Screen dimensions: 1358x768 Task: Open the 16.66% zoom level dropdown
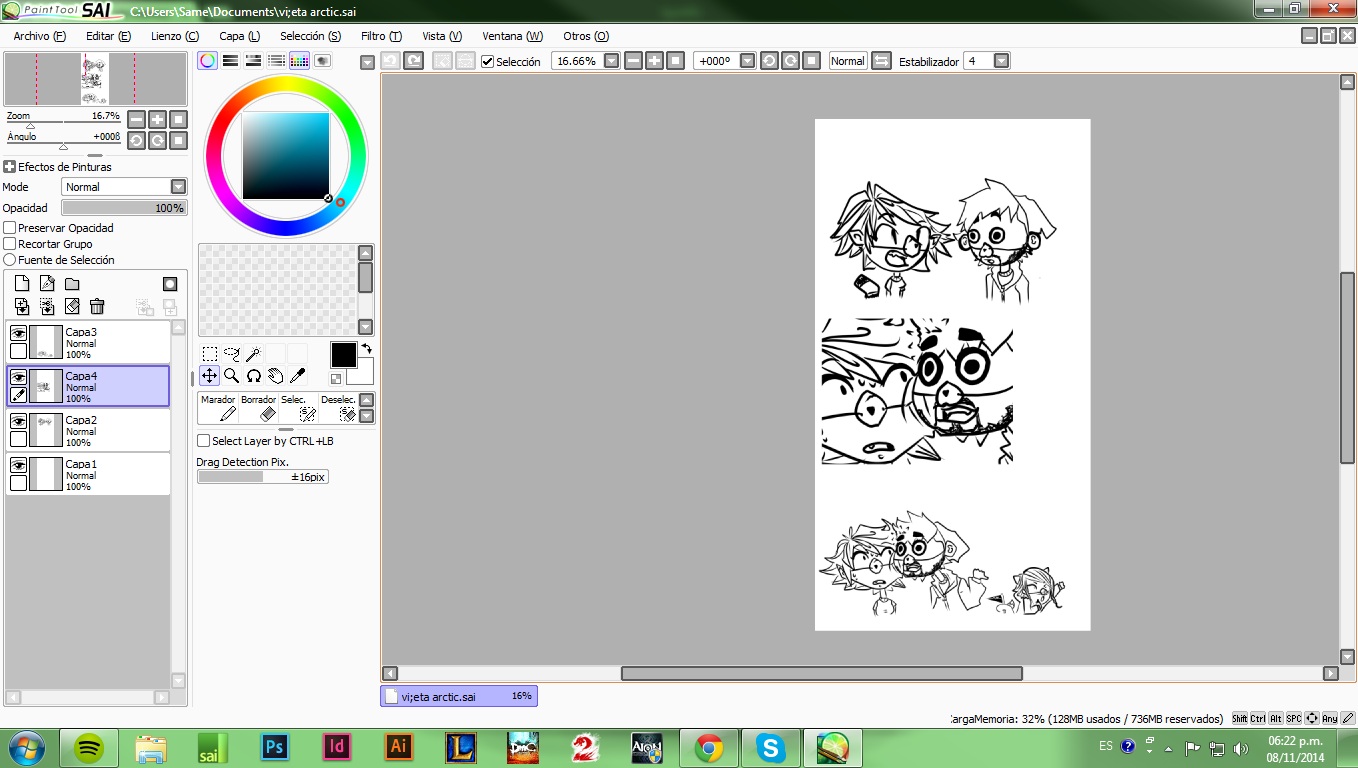(611, 61)
